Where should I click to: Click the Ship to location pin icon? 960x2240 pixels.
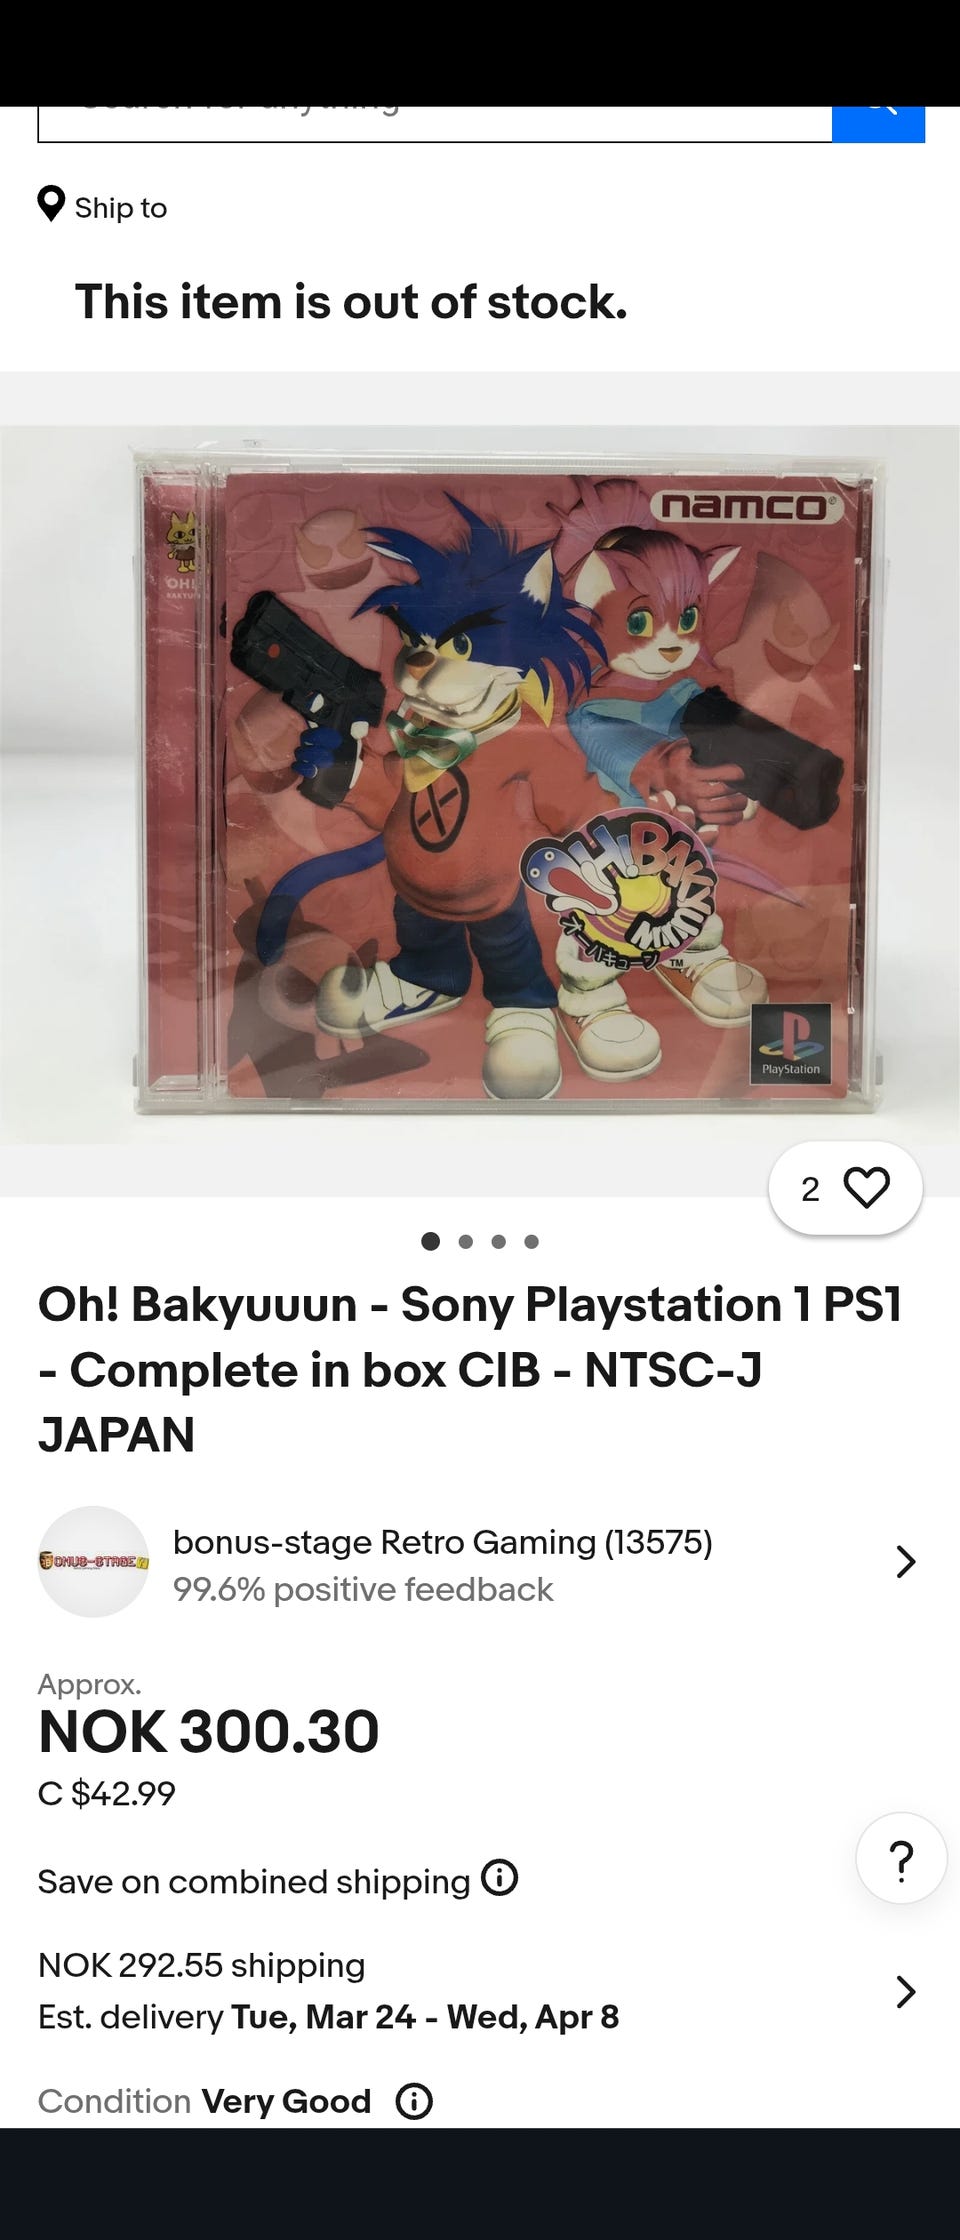(x=51, y=205)
